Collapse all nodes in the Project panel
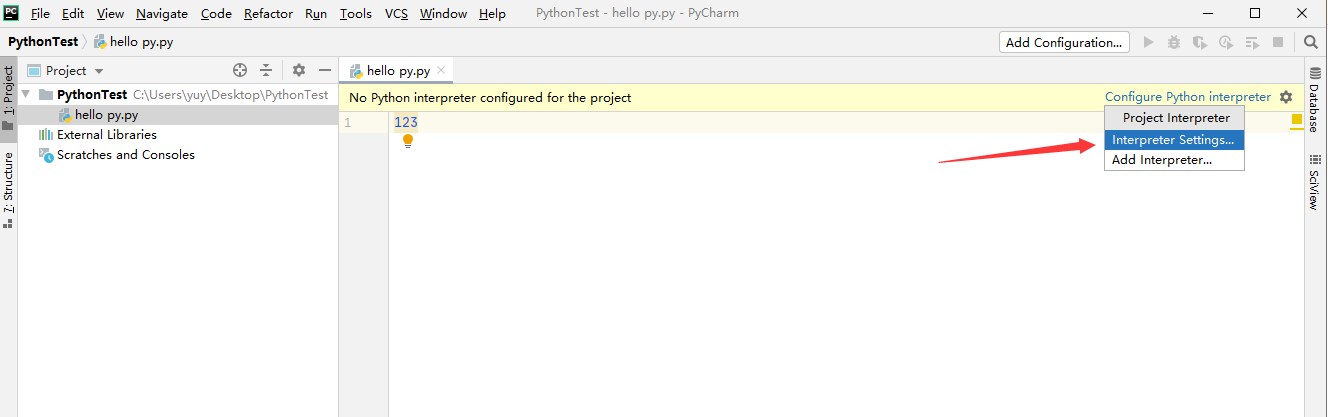This screenshot has width=1328, height=417. point(266,70)
